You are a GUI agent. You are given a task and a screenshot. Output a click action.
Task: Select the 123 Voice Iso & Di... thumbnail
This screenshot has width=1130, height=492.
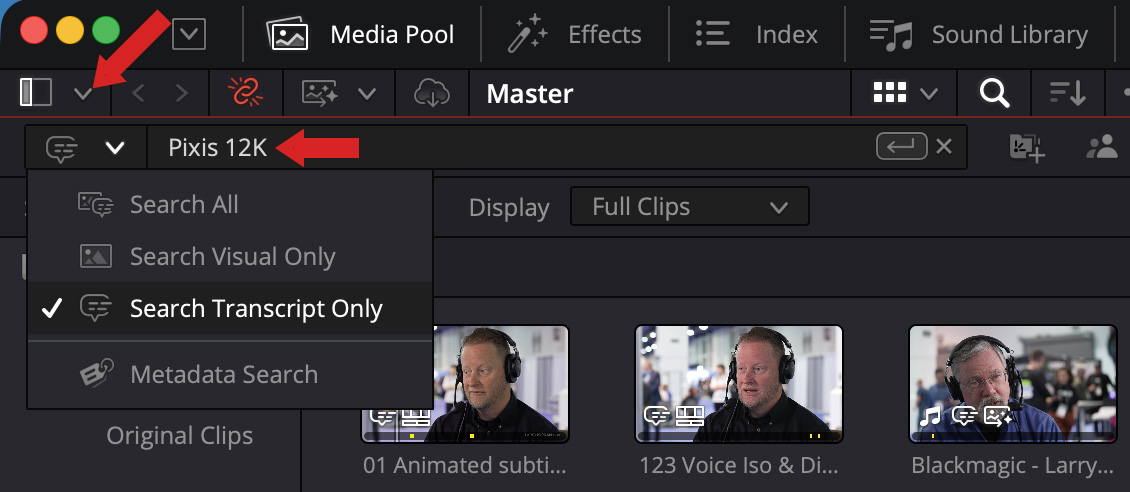point(739,384)
